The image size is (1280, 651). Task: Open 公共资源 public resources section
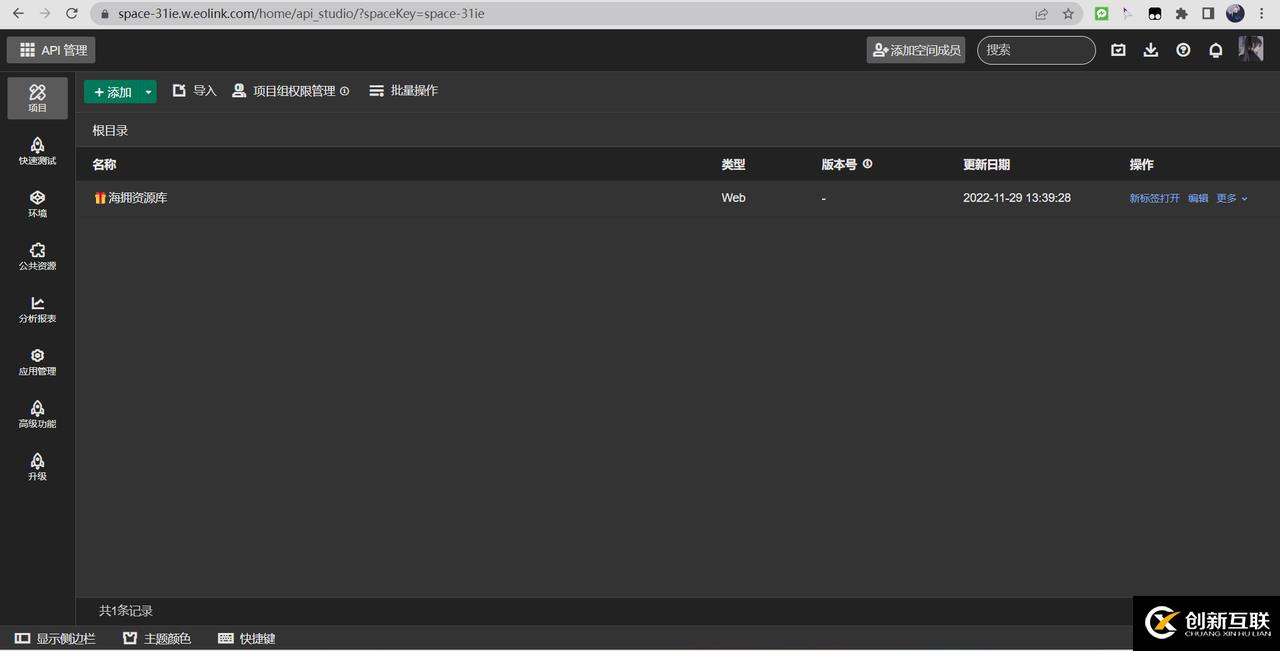pos(37,257)
